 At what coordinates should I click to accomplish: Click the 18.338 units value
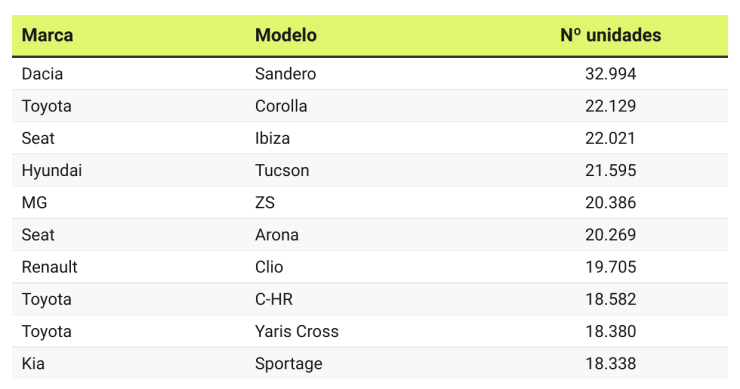610,364
